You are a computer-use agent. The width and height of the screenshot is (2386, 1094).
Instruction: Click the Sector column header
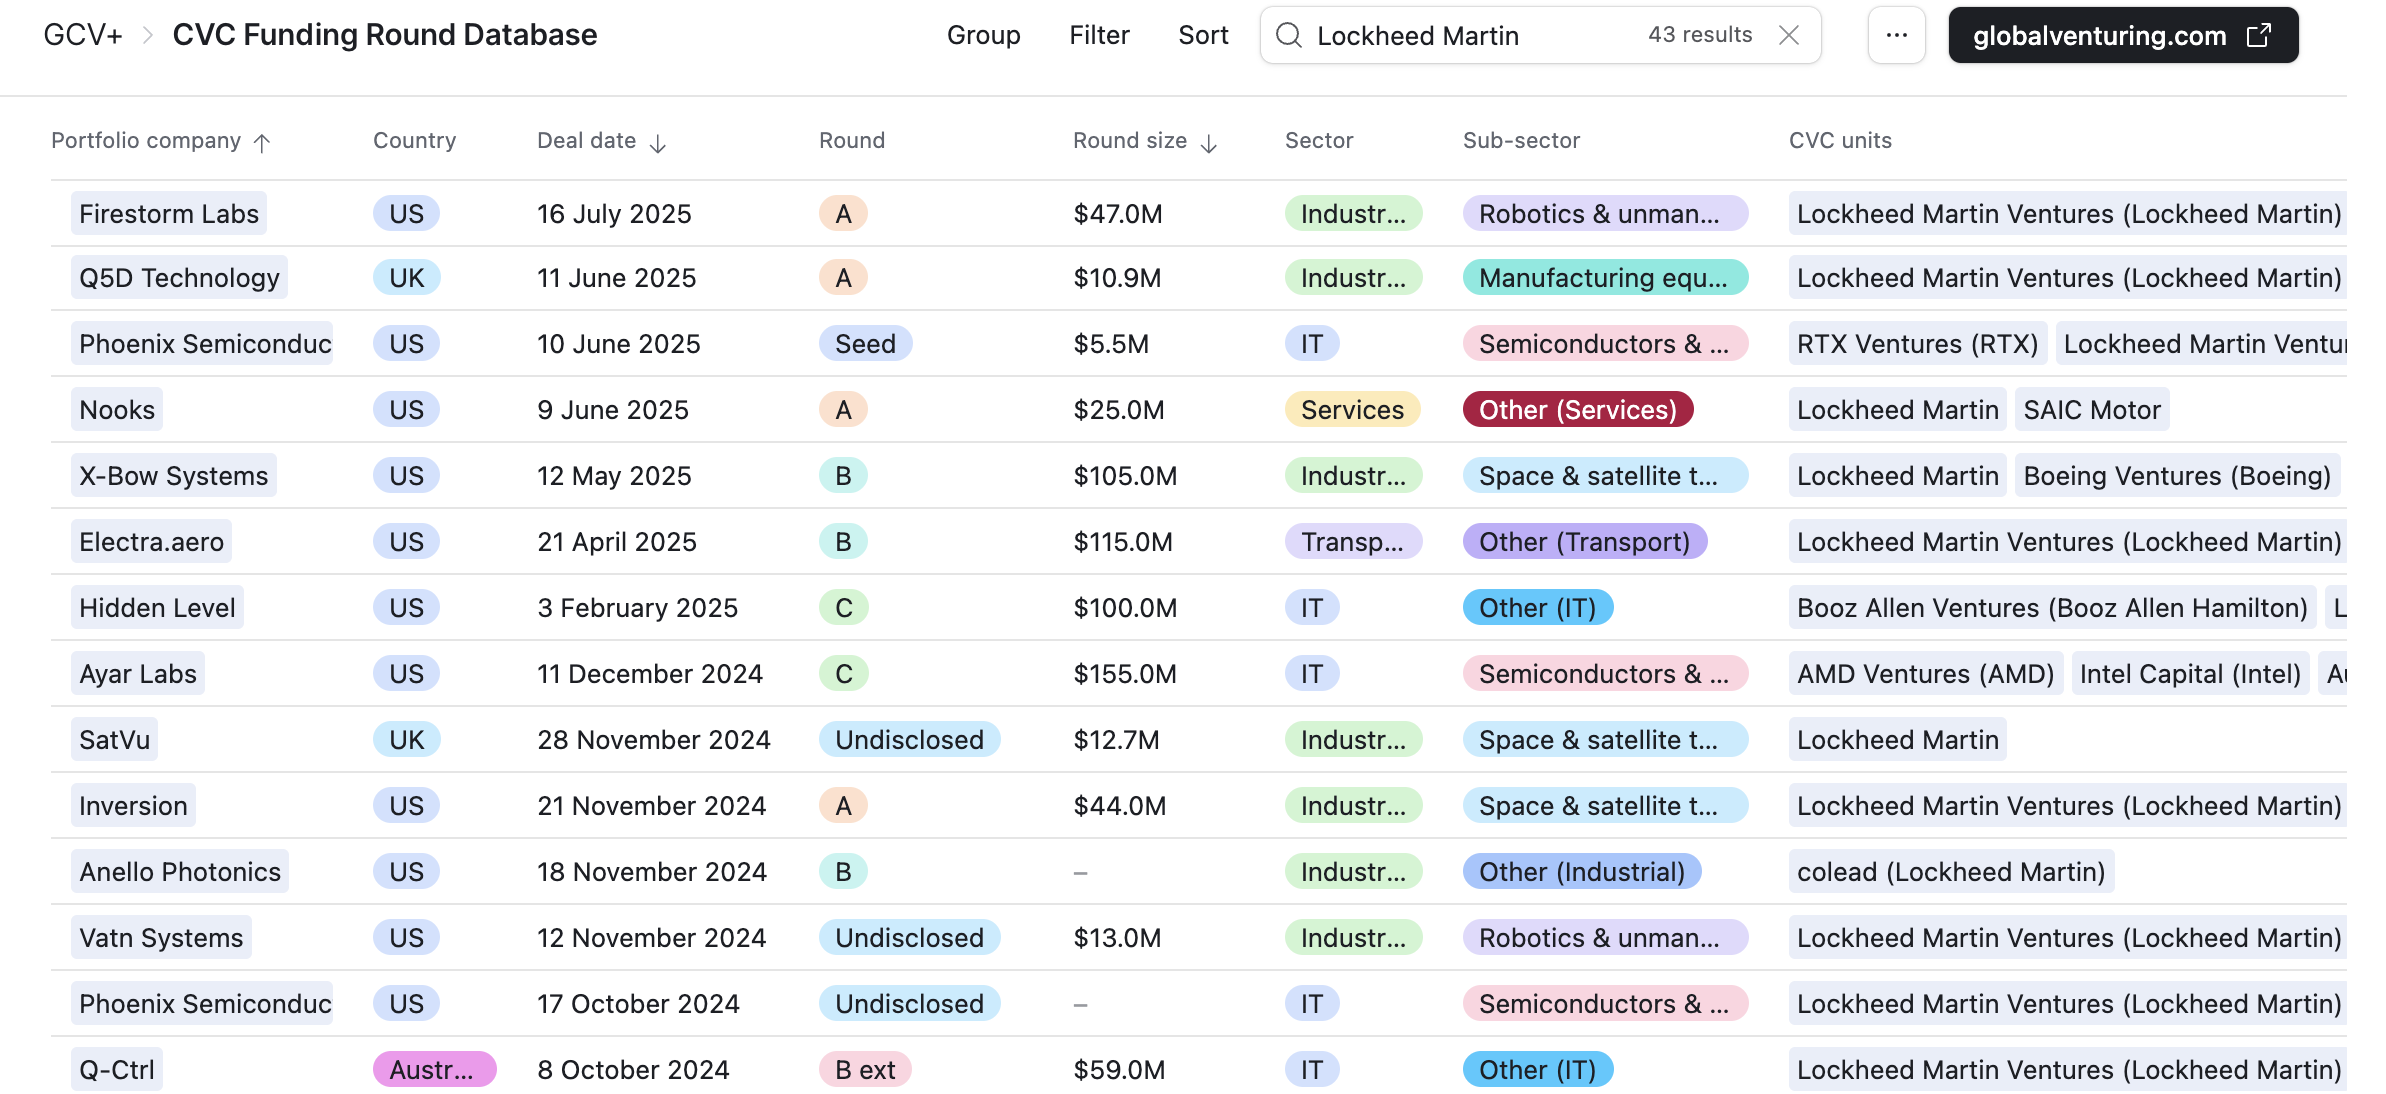click(1318, 141)
